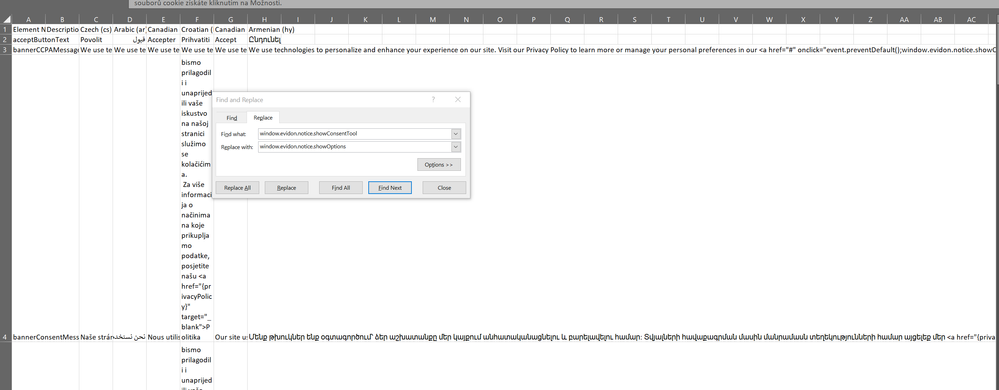Click the Replace with input field
The image size is (999, 390).
354,147
